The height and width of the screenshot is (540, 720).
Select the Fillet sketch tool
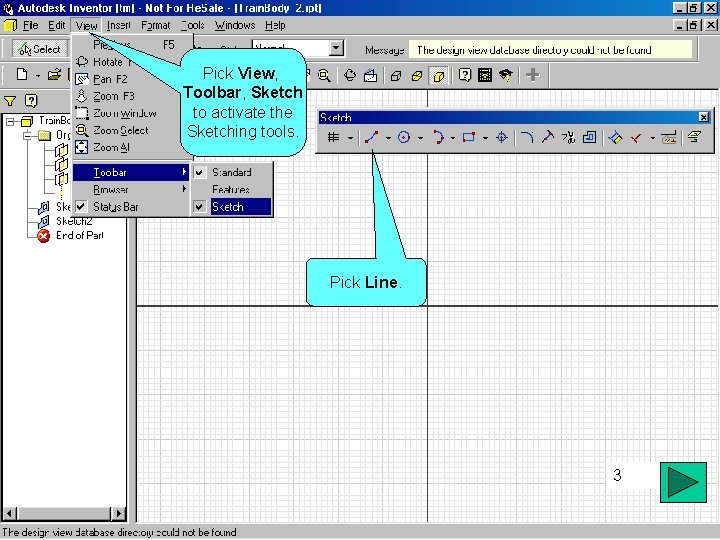[x=527, y=137]
